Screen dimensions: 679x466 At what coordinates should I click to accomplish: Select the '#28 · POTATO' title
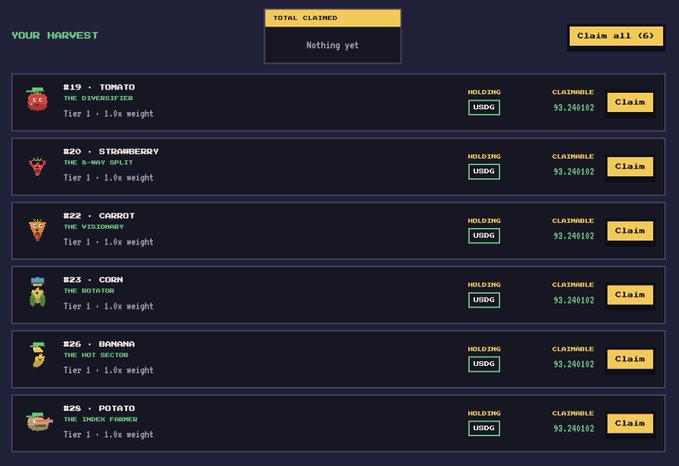[x=99, y=408]
